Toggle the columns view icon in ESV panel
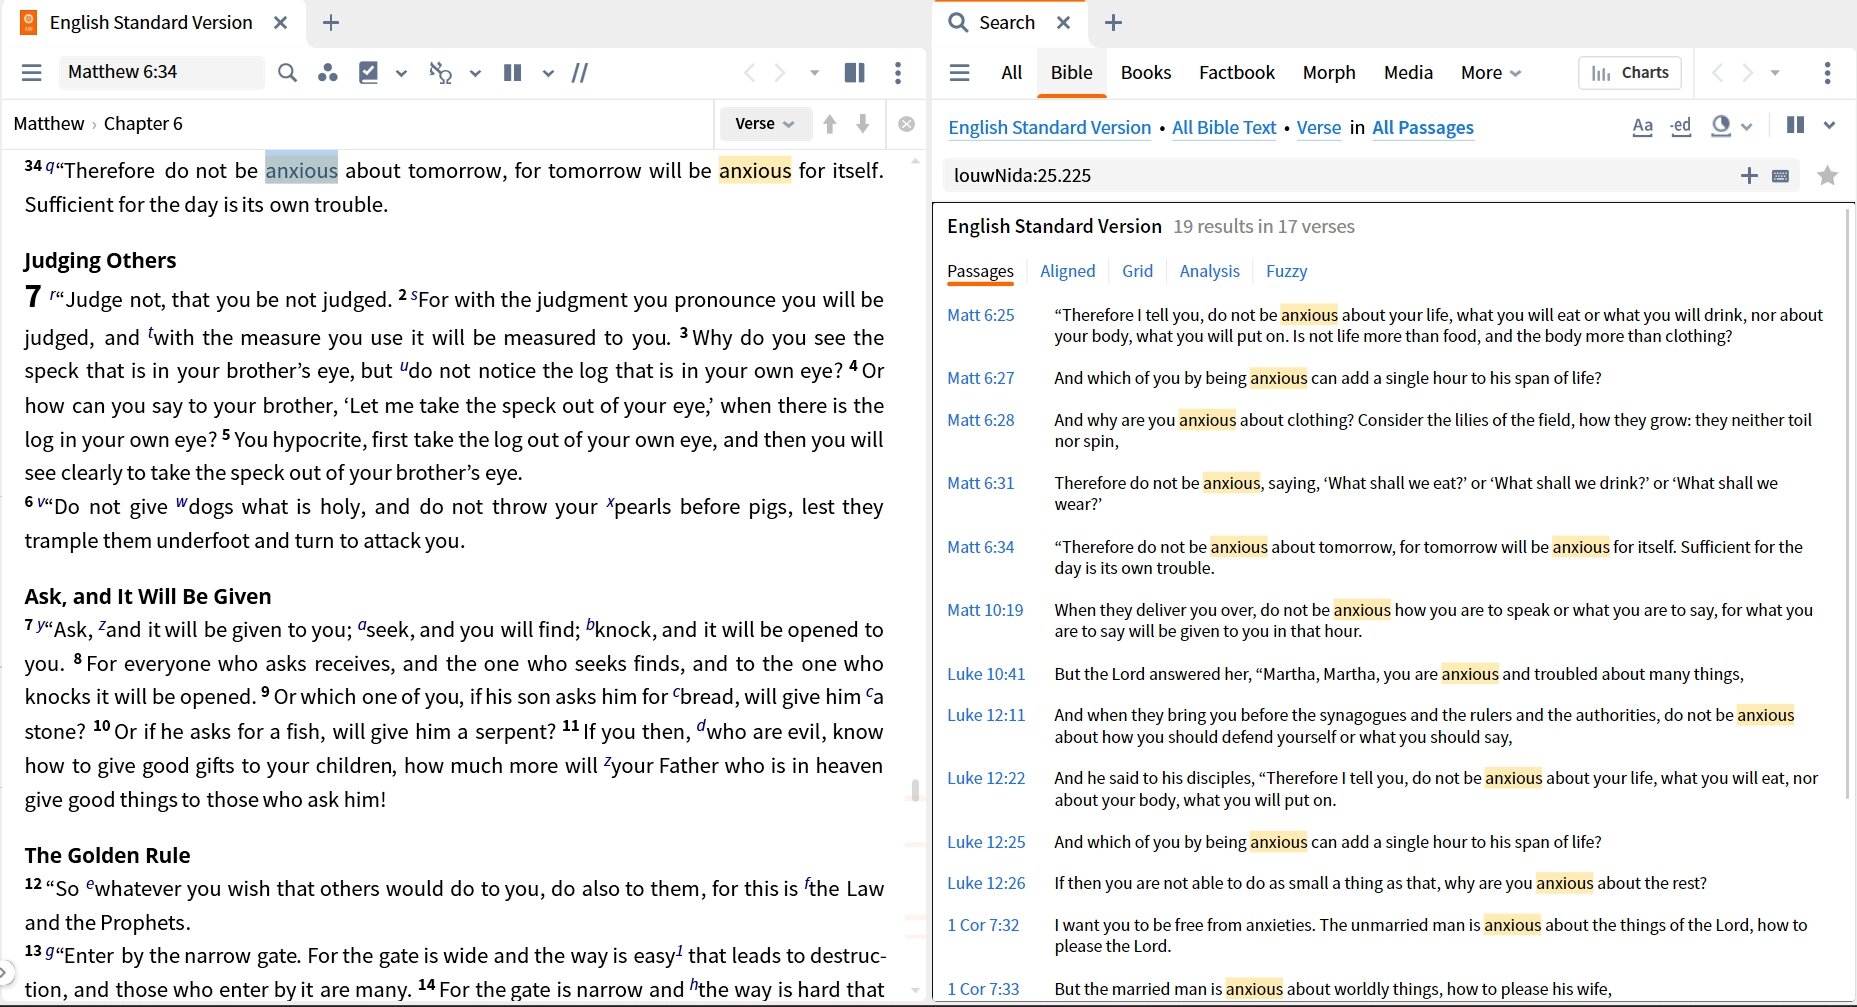 pos(513,72)
